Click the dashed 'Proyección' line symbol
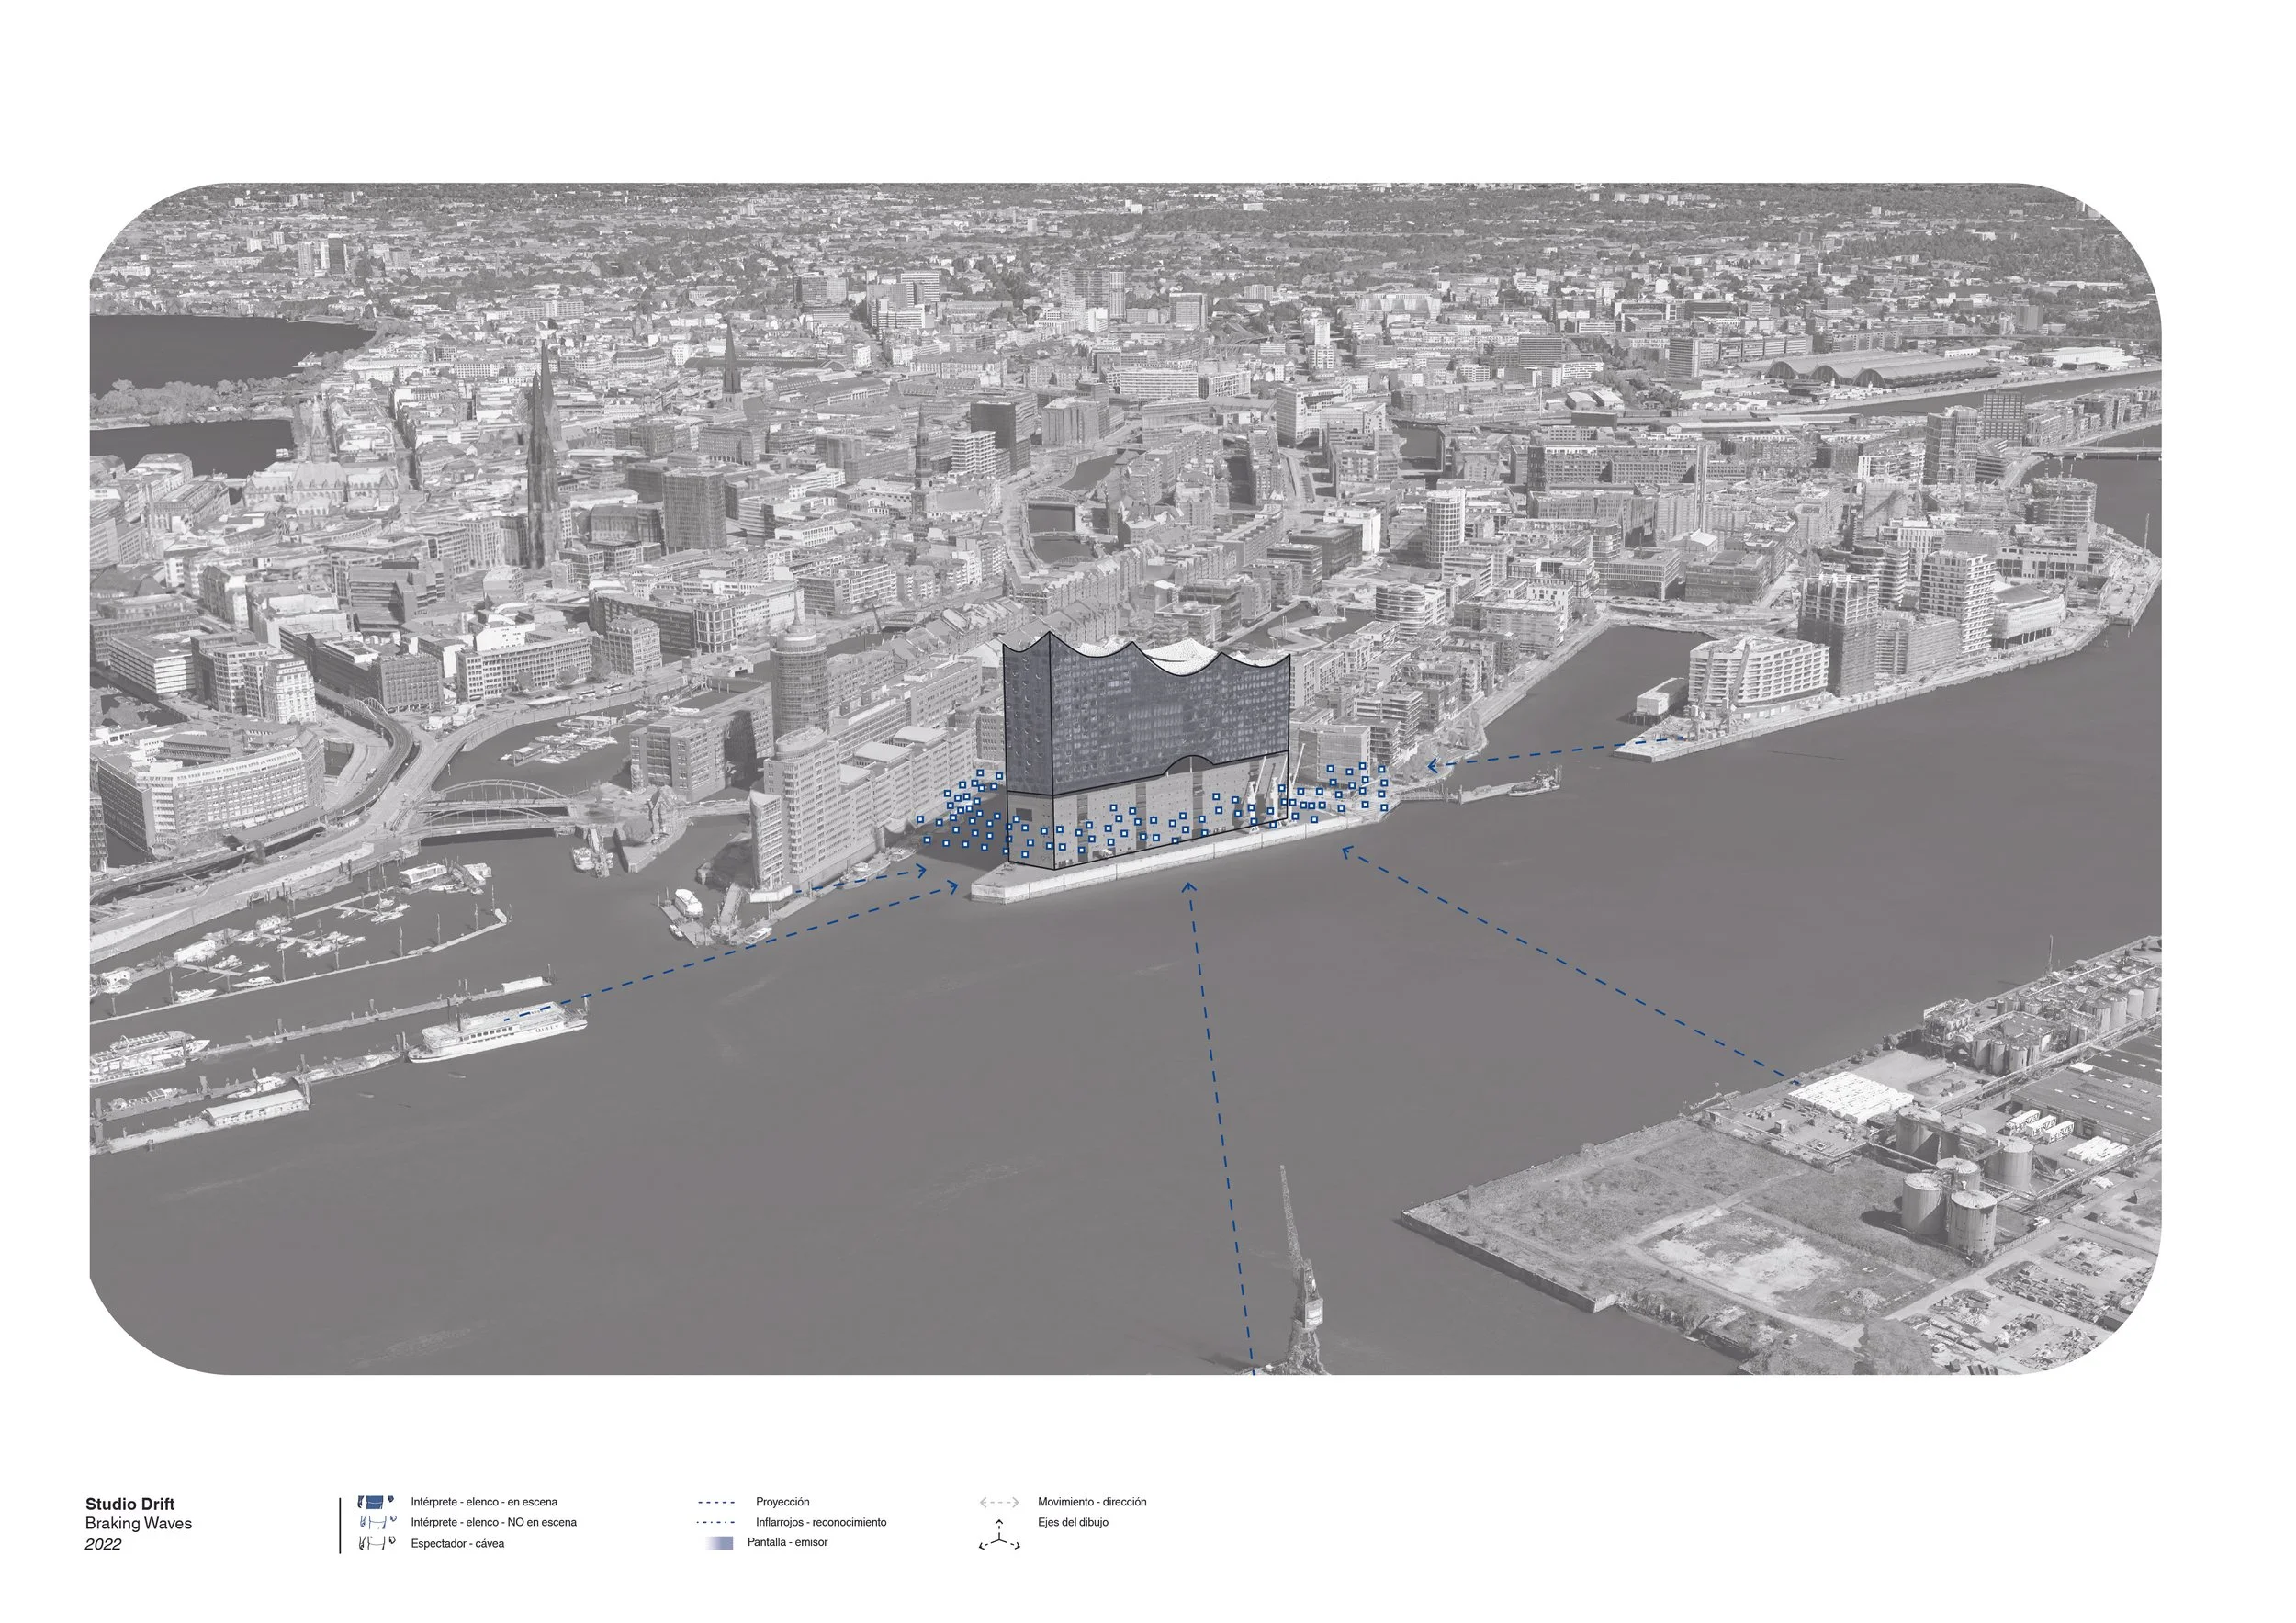The image size is (2296, 1623). click(716, 1502)
